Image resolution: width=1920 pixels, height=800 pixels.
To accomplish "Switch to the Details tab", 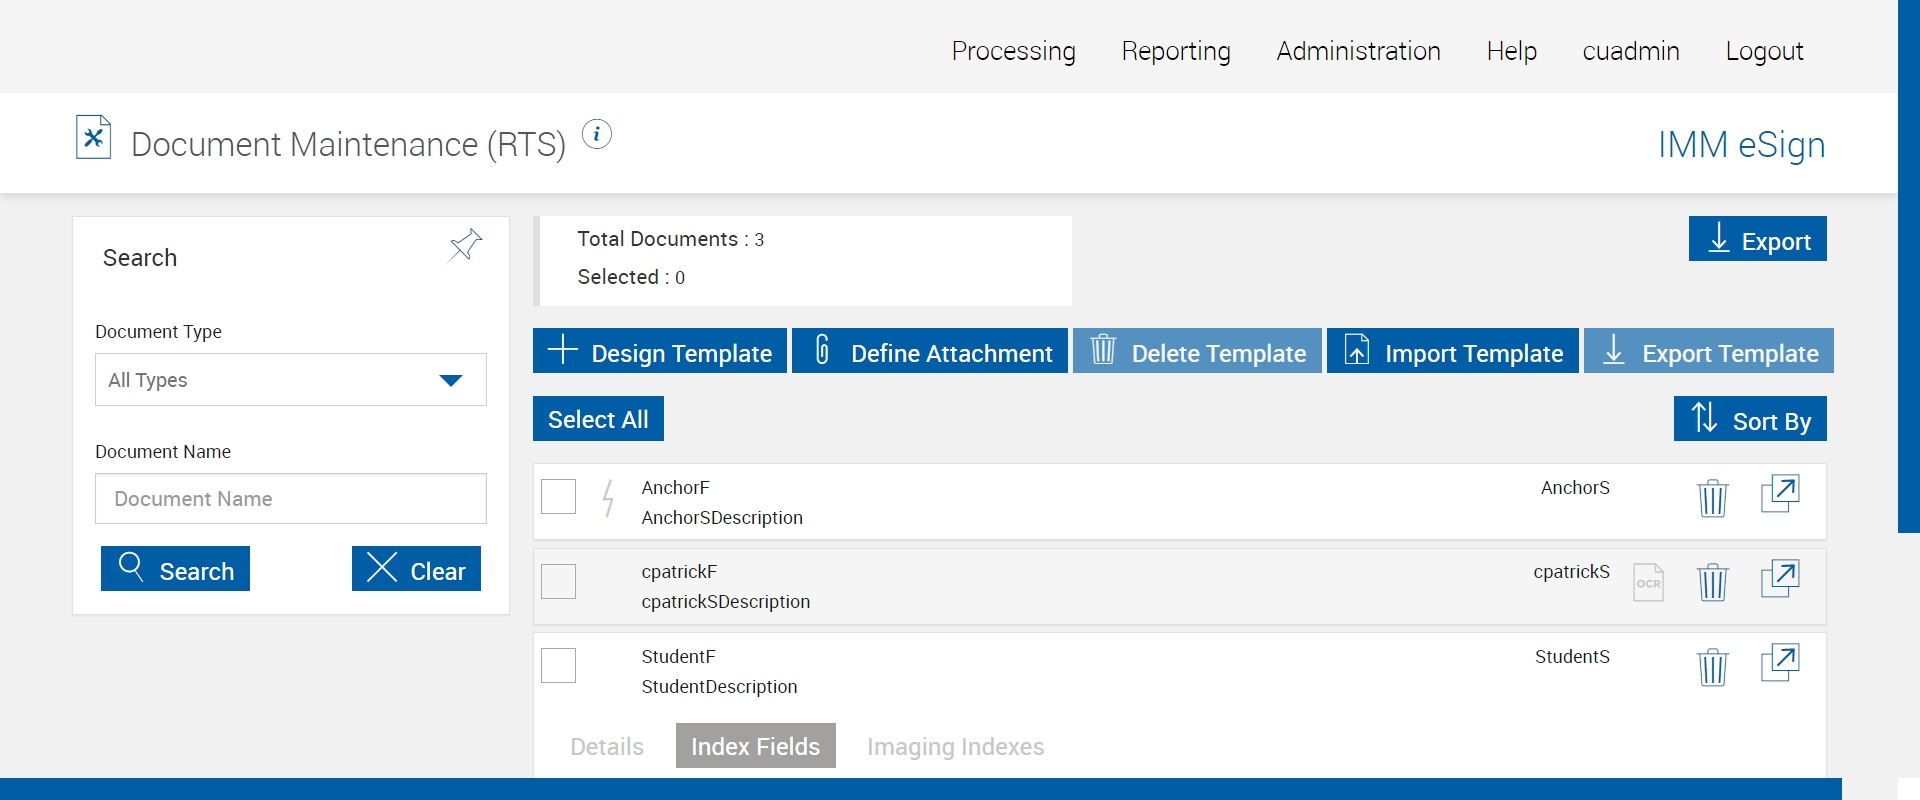I will (607, 747).
